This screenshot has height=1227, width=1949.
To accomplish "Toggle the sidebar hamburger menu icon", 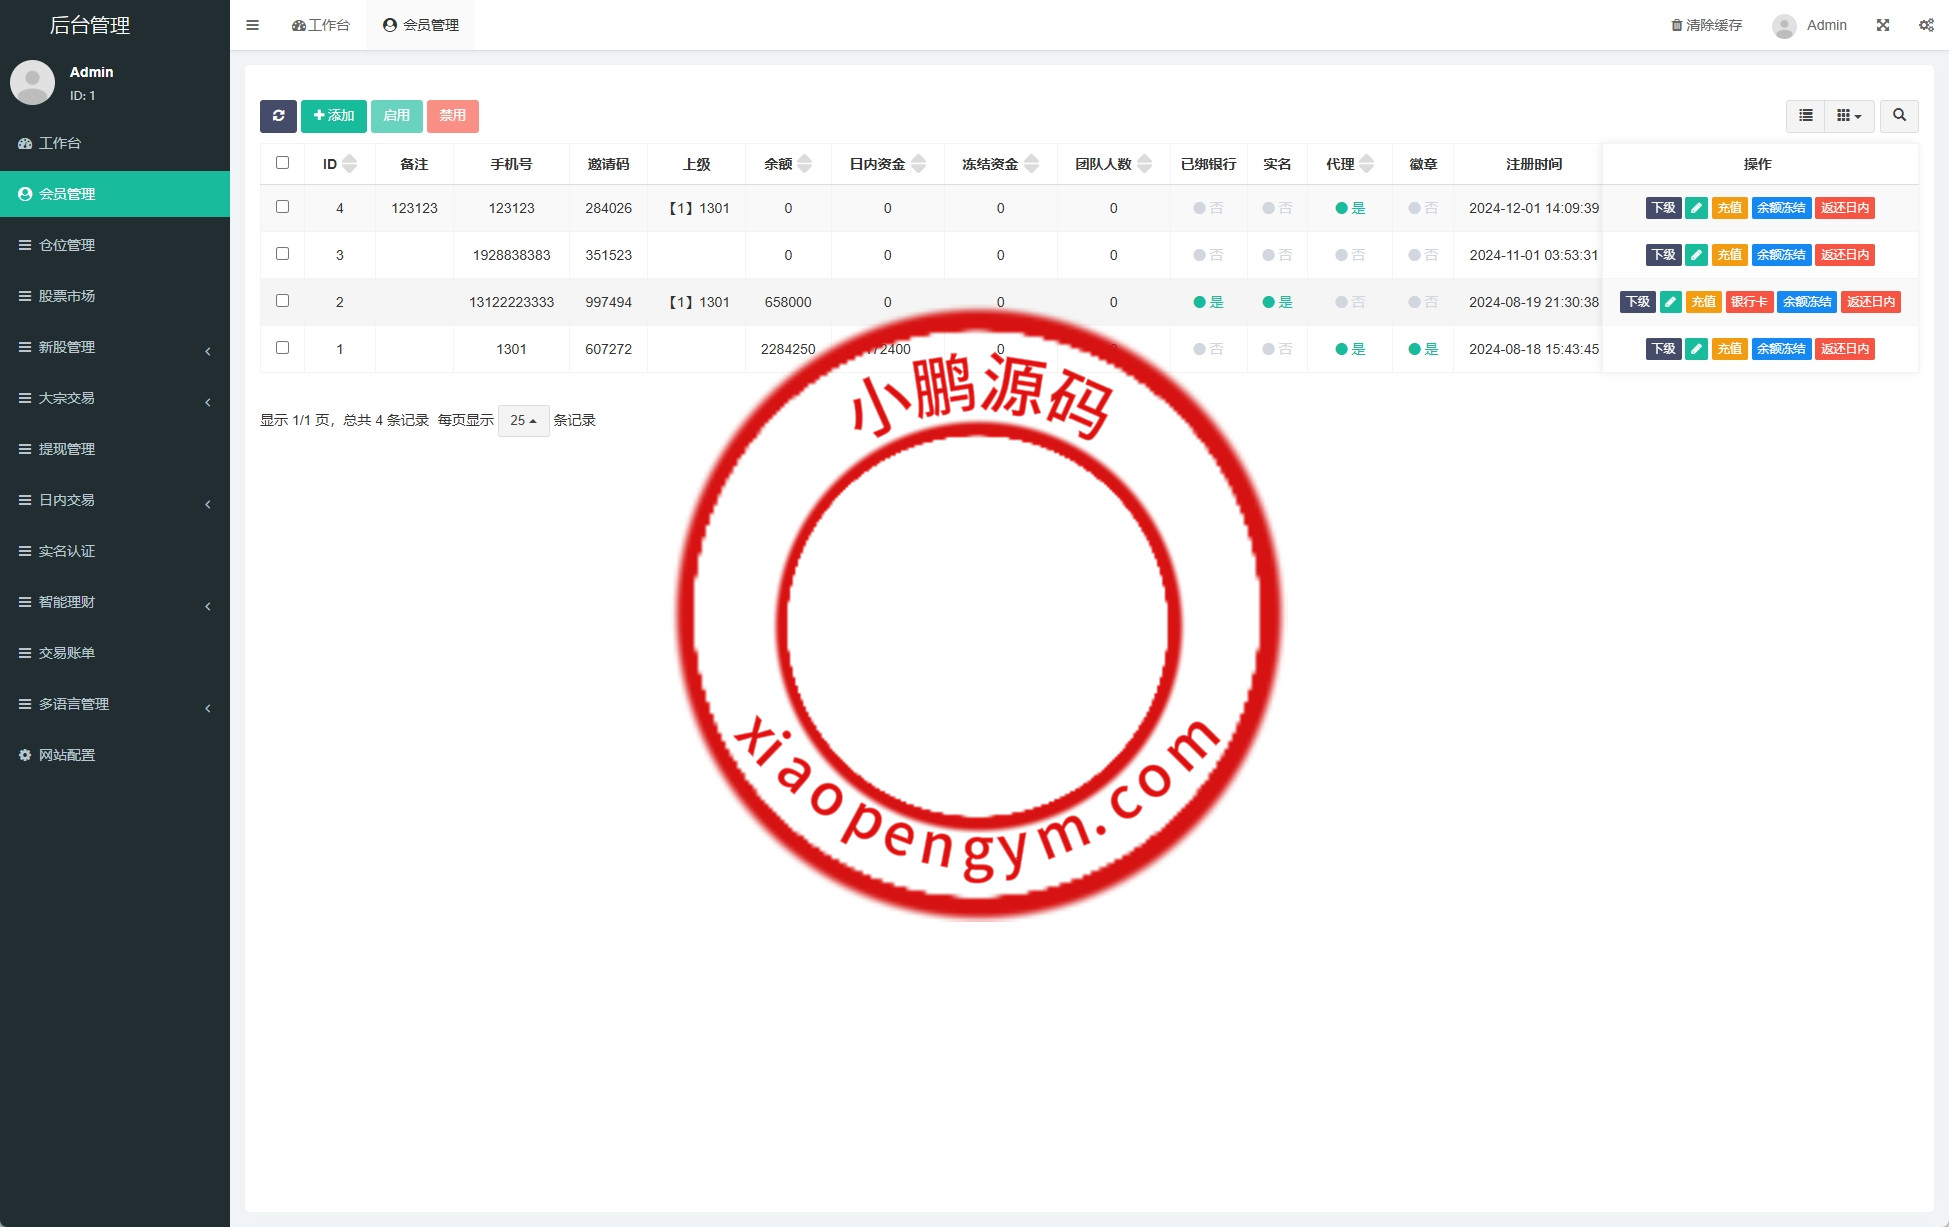I will pos(253,25).
